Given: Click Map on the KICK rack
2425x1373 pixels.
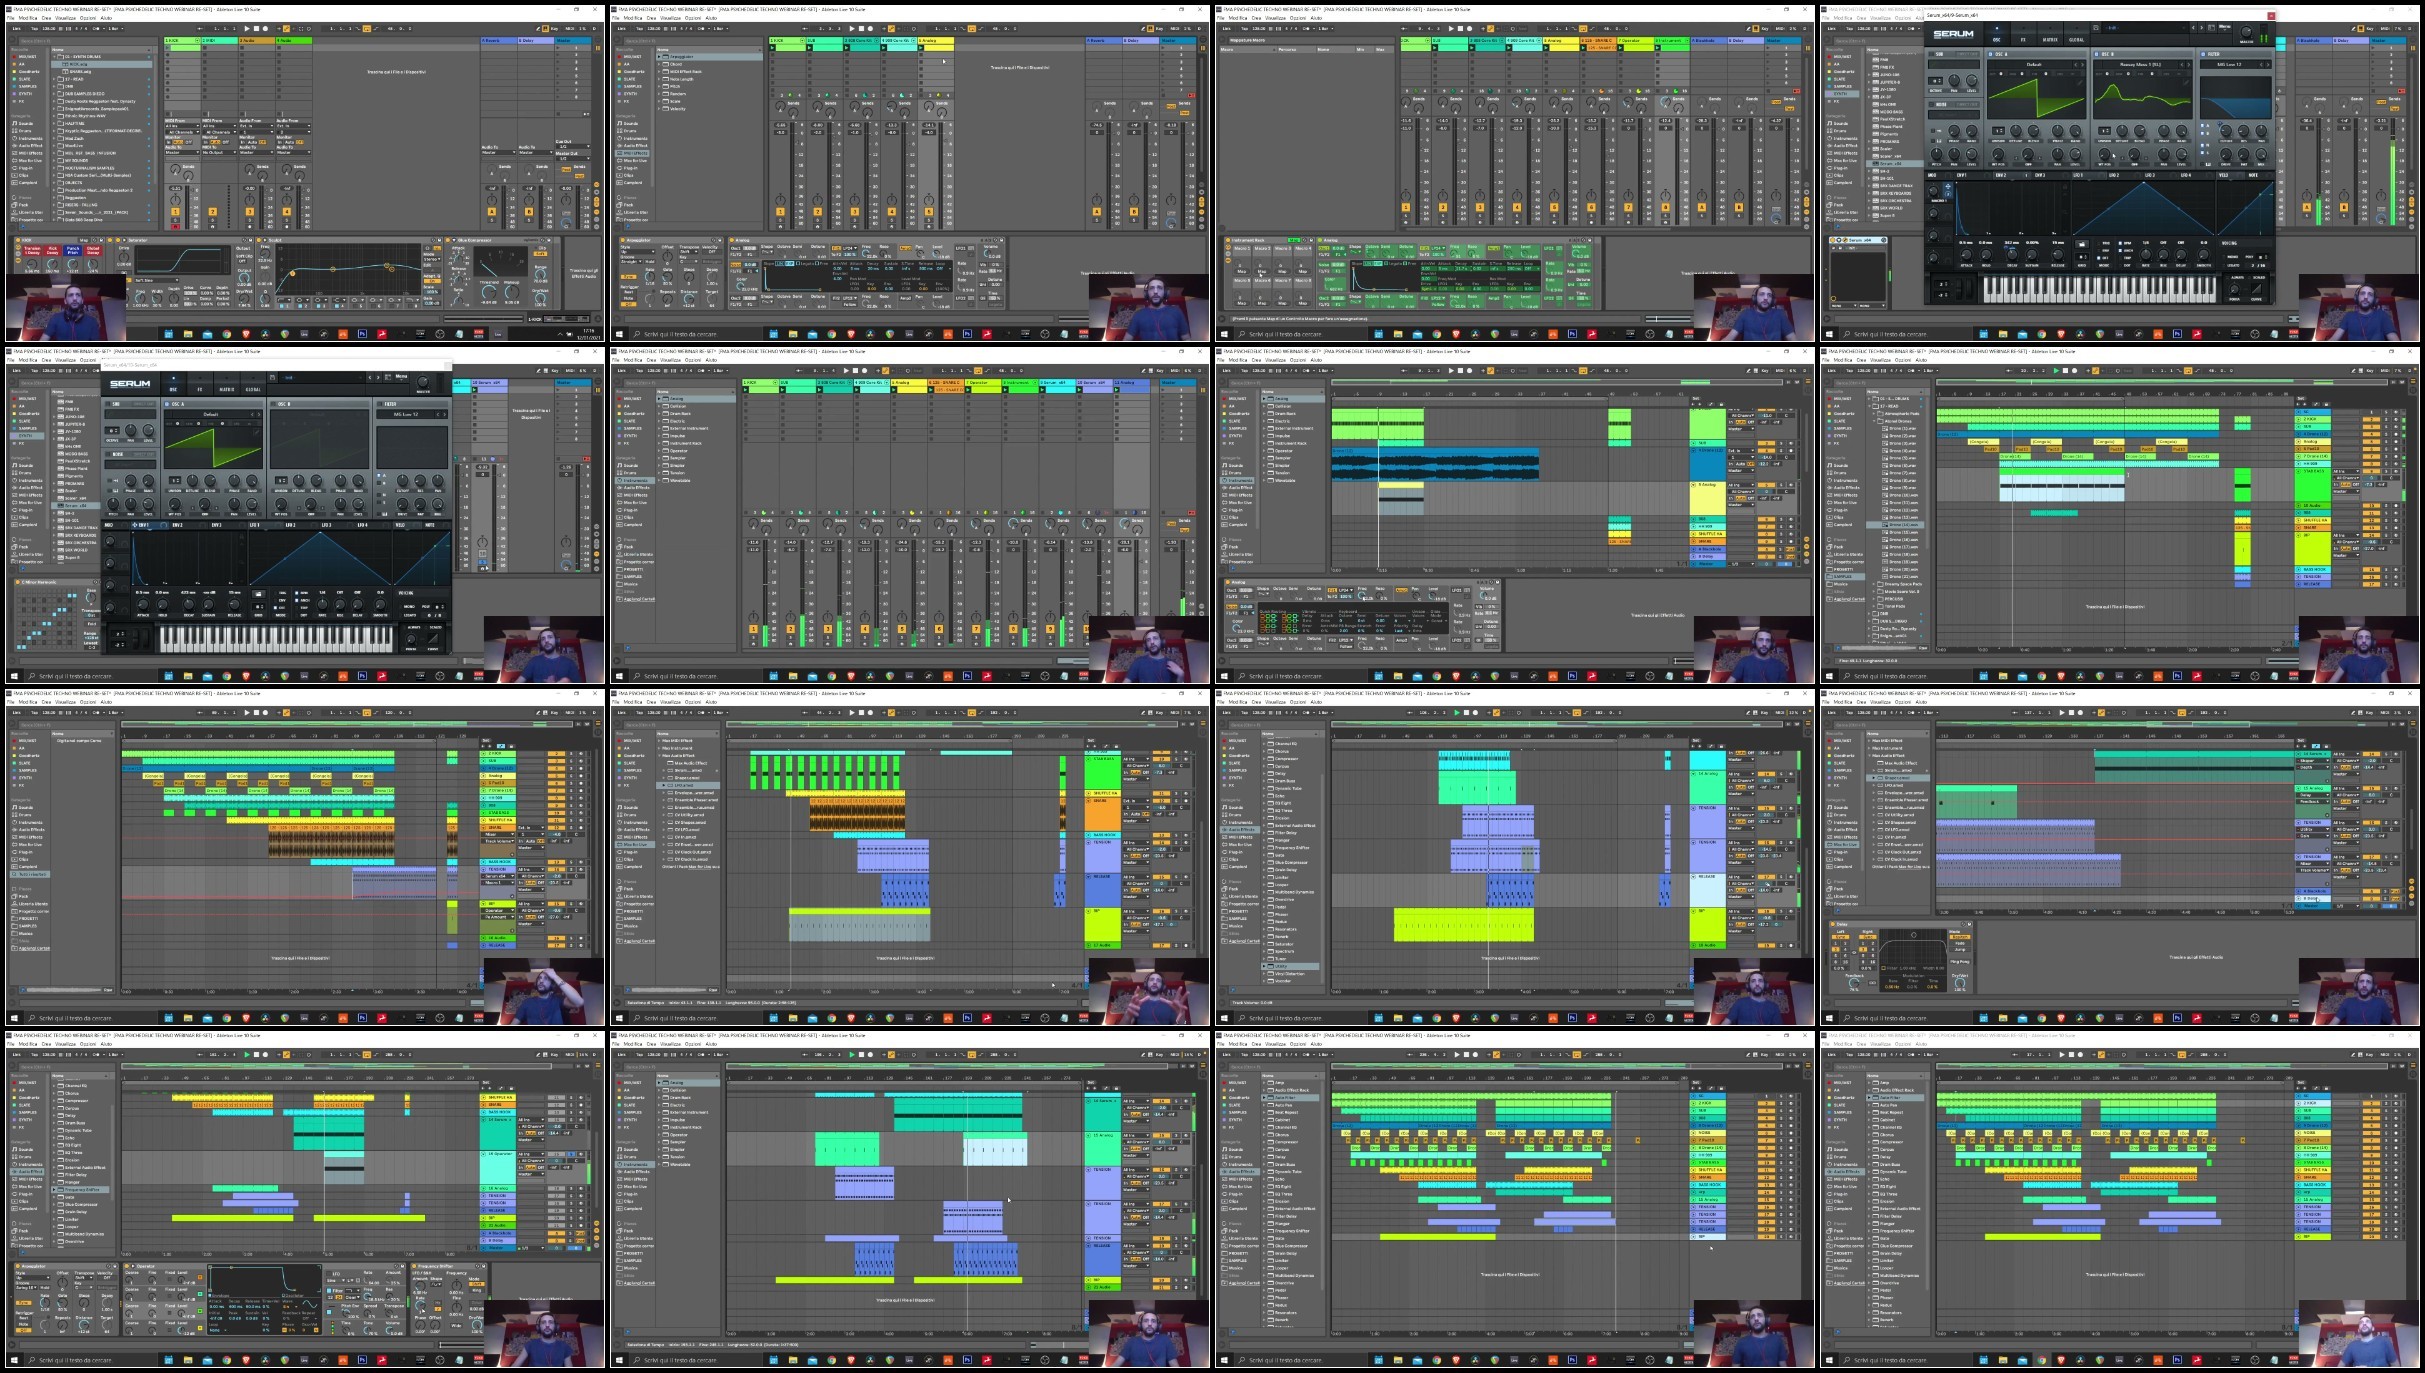Looking at the screenshot, I should pos(83,240).
